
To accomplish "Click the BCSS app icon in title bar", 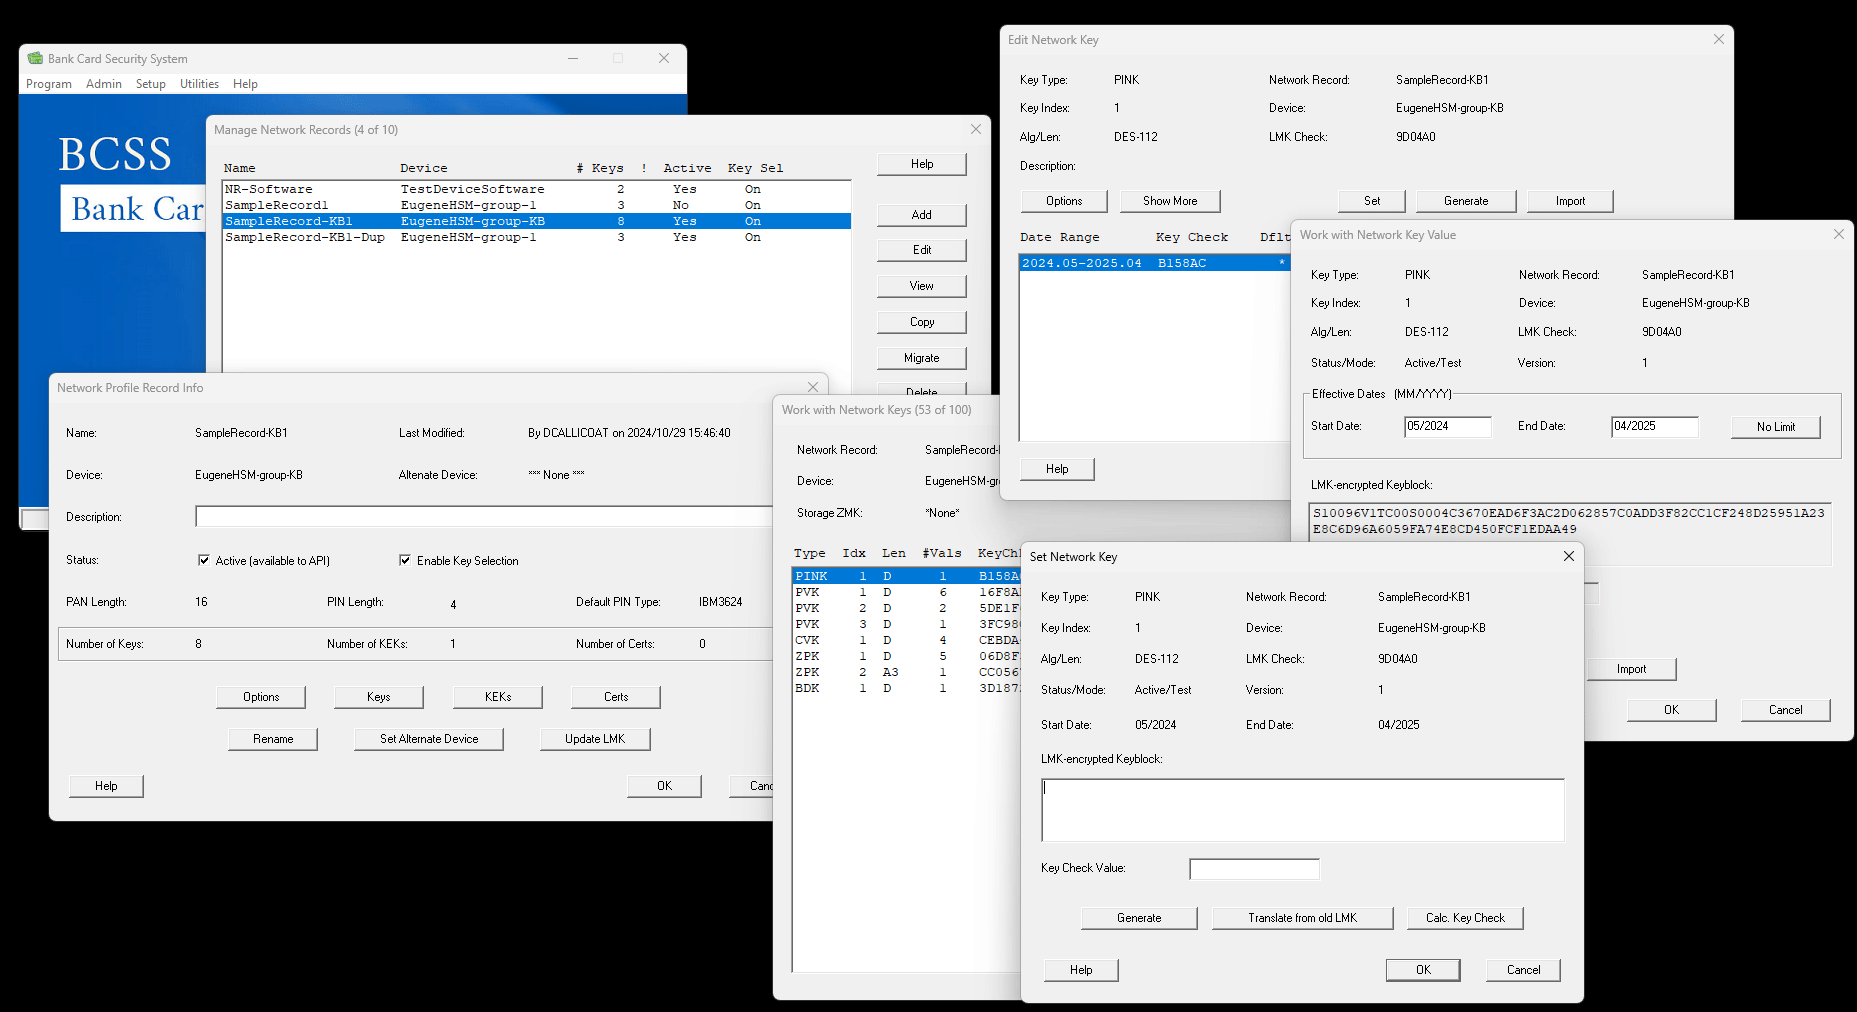I will (35, 58).
